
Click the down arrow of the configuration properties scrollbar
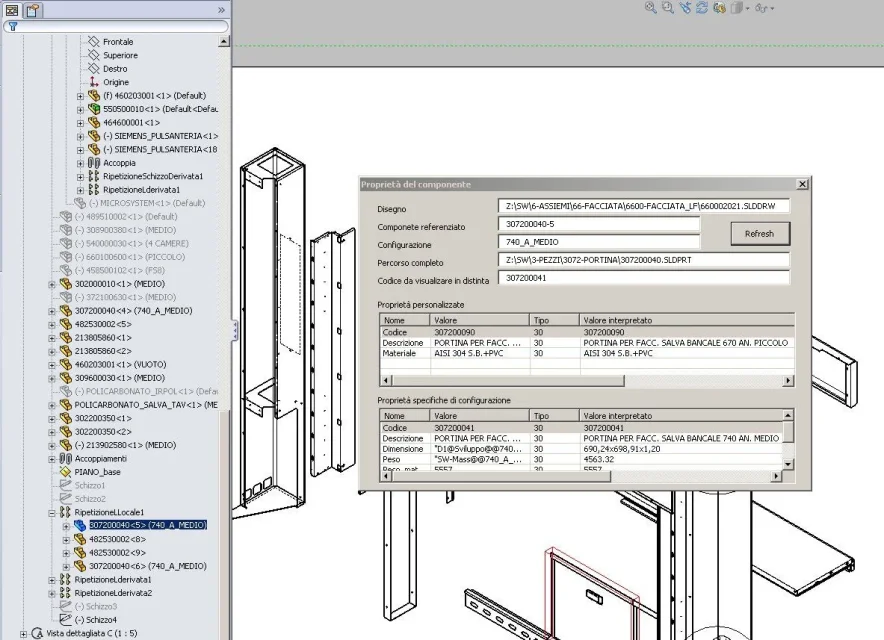click(x=788, y=464)
